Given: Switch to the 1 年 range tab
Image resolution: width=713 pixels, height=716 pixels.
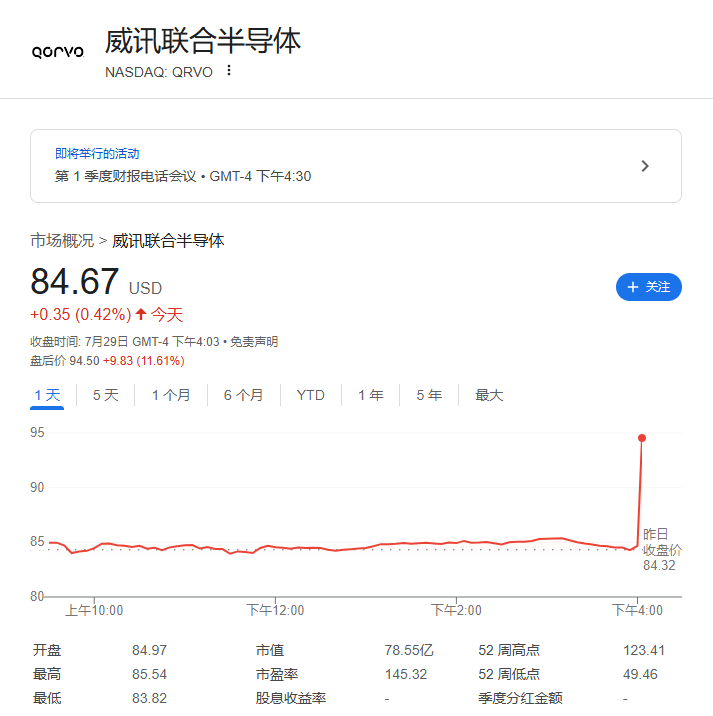Looking at the screenshot, I should (370, 395).
